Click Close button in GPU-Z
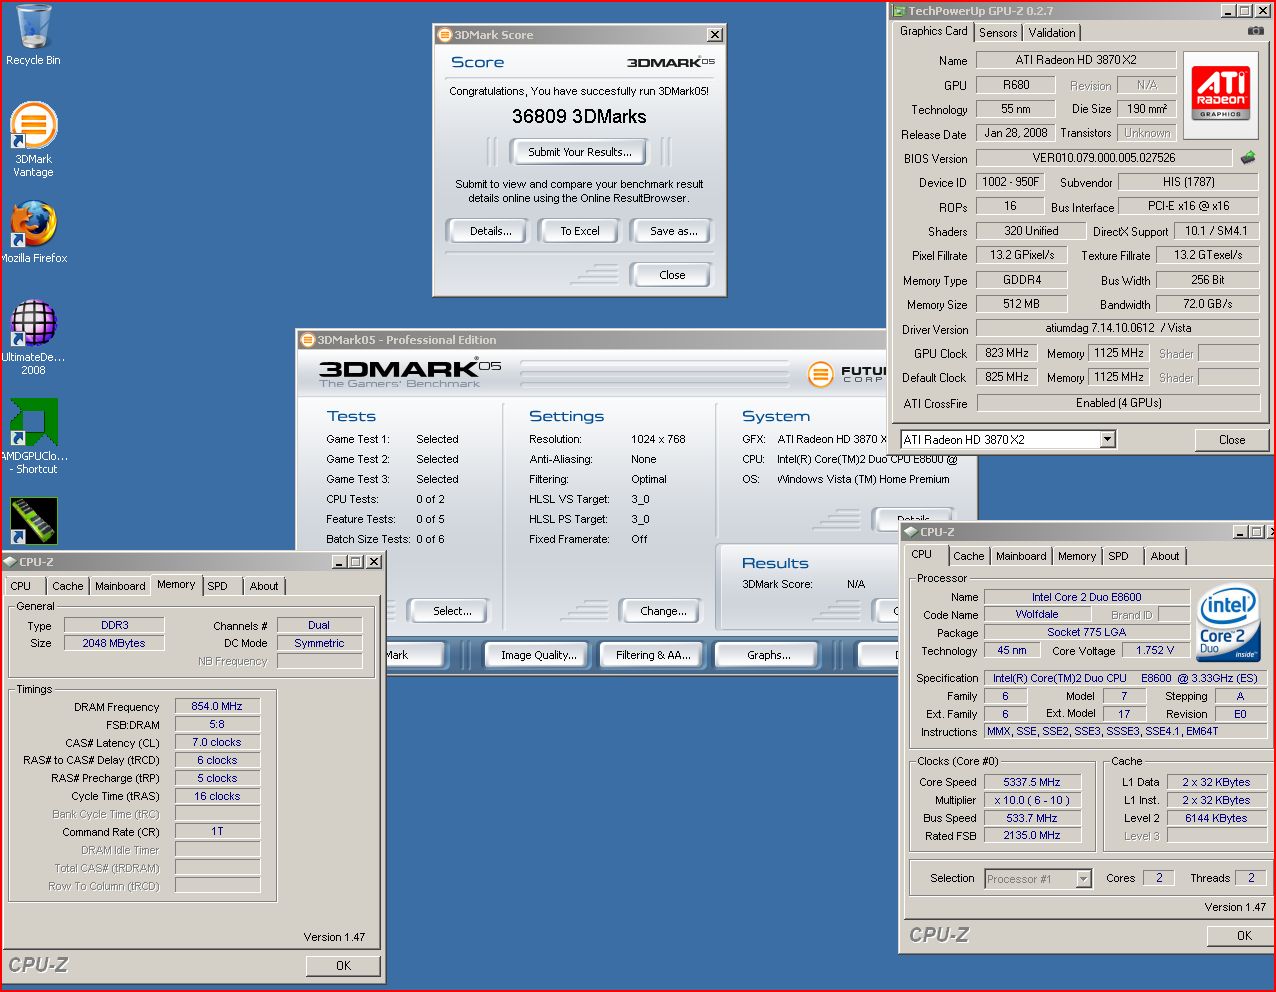 1232,440
